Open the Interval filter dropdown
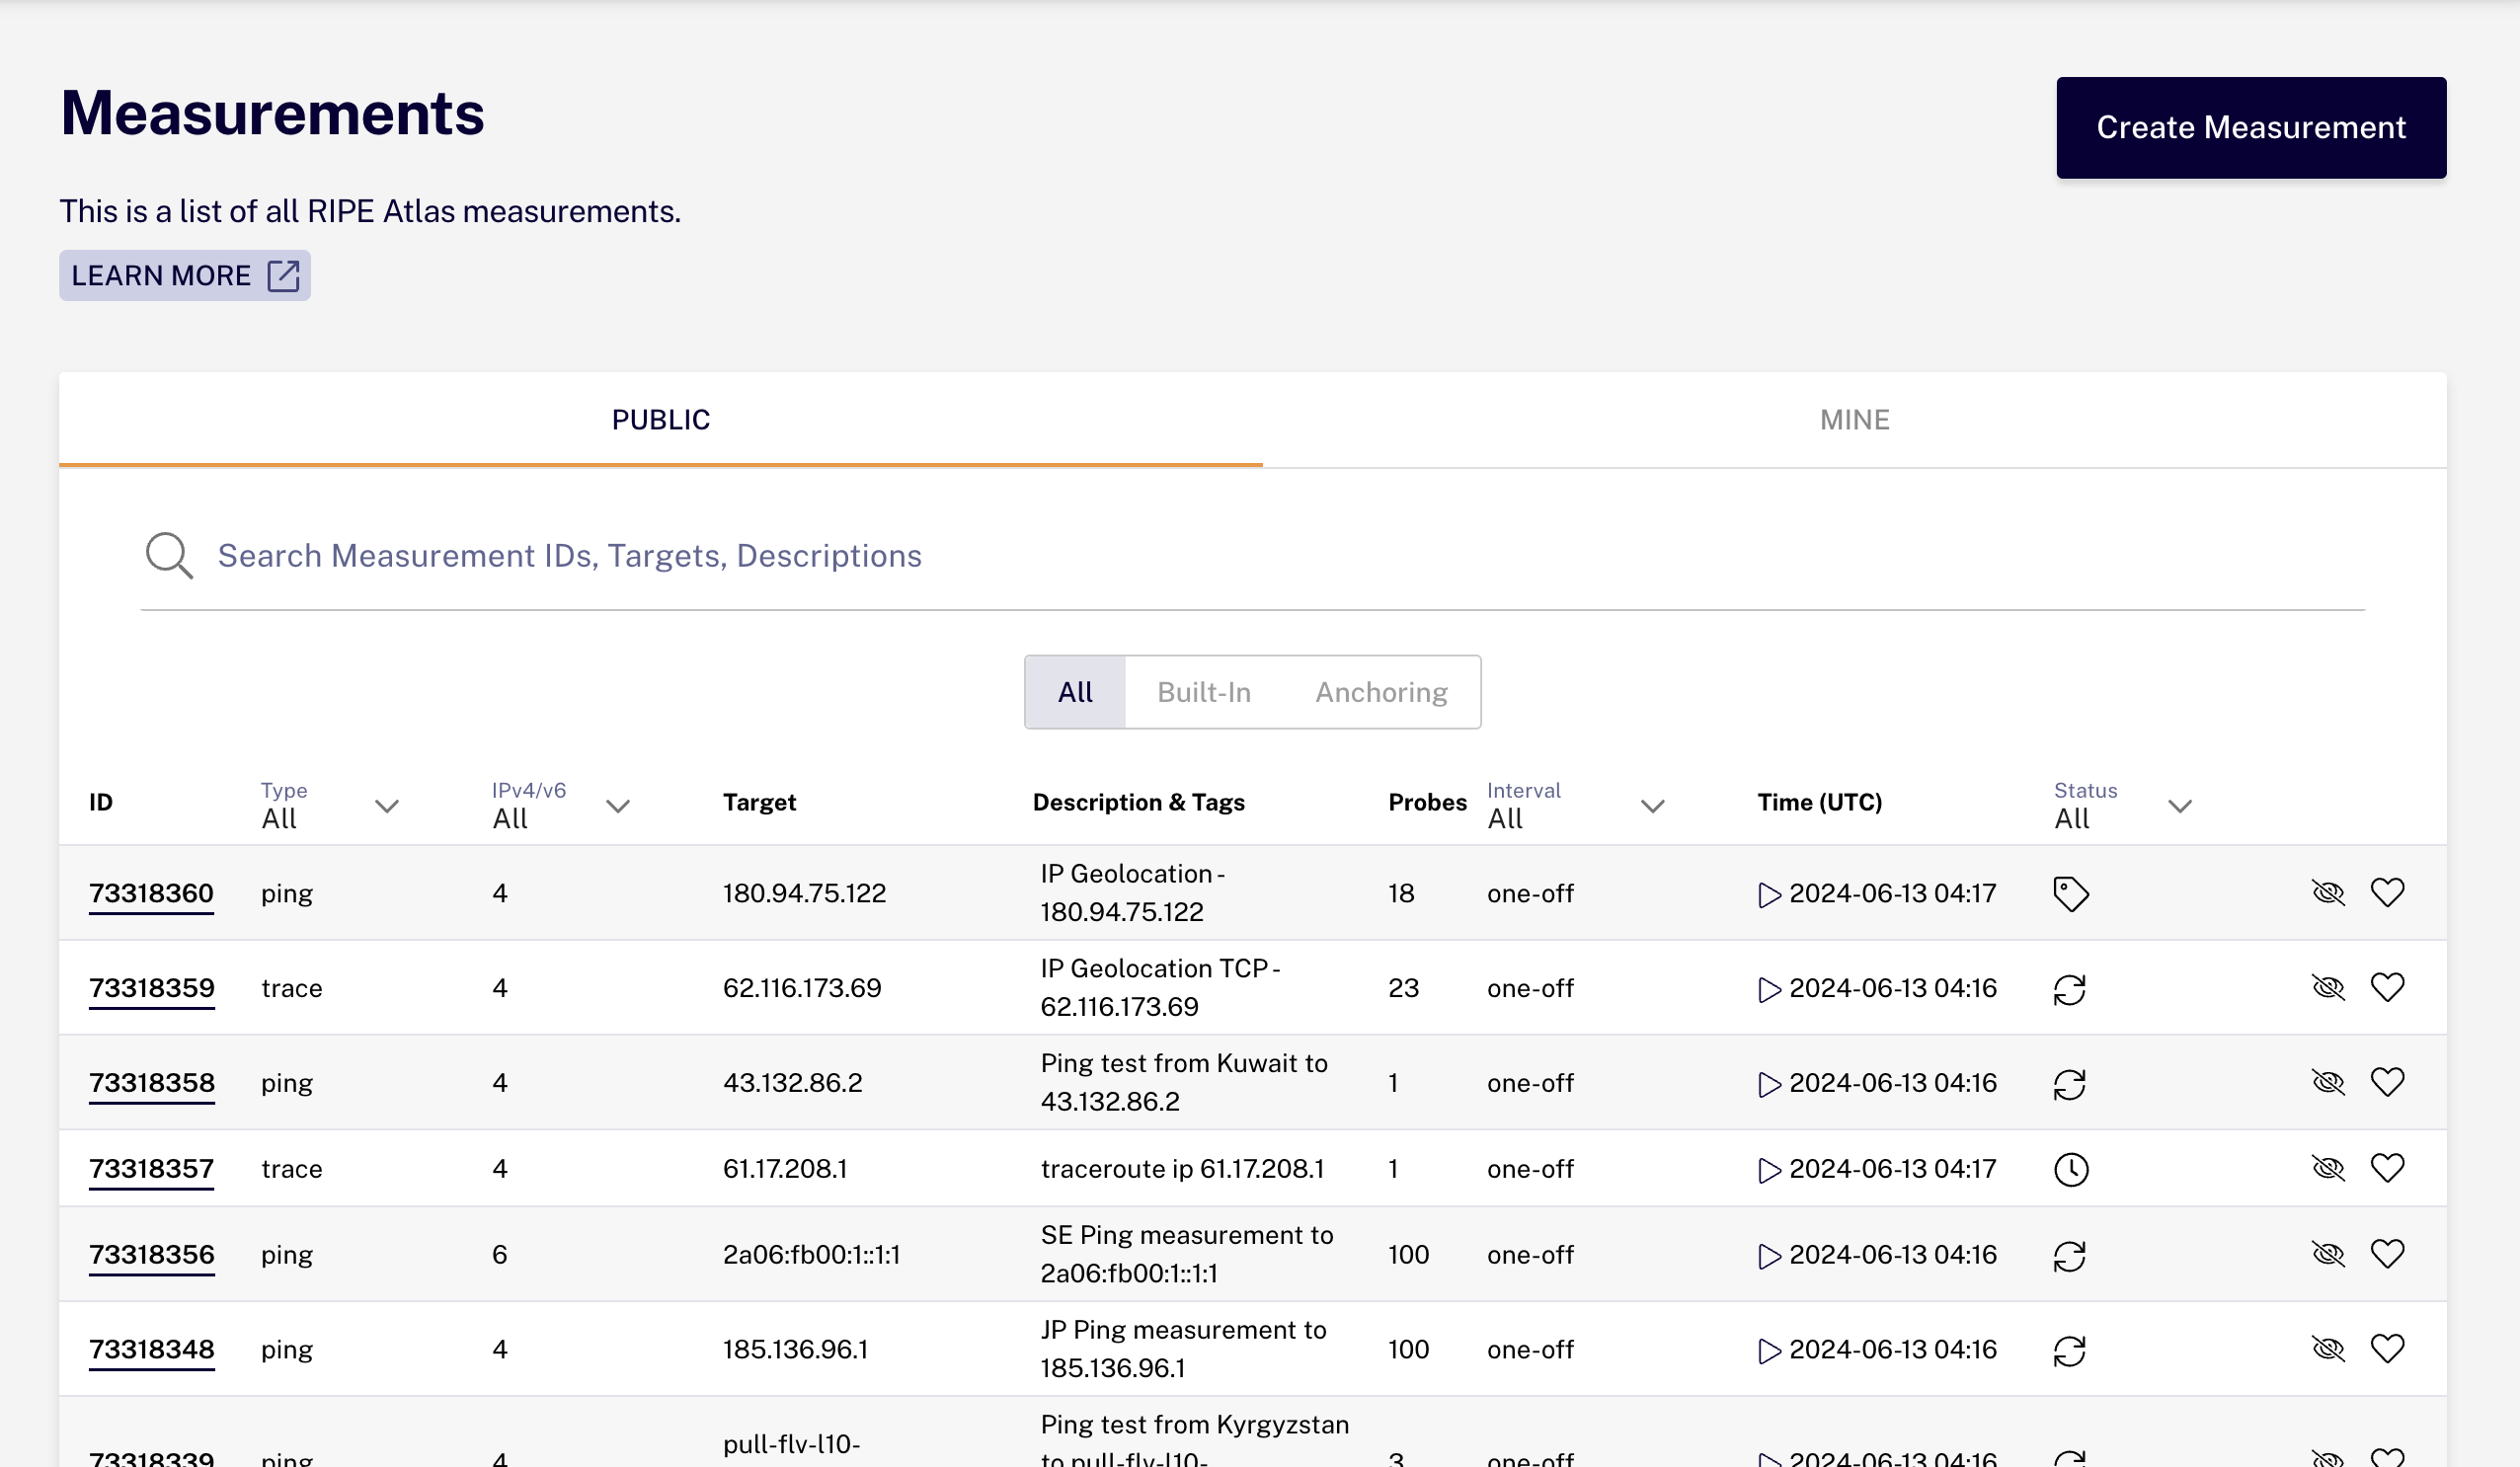The width and height of the screenshot is (2520, 1467). 1576,805
